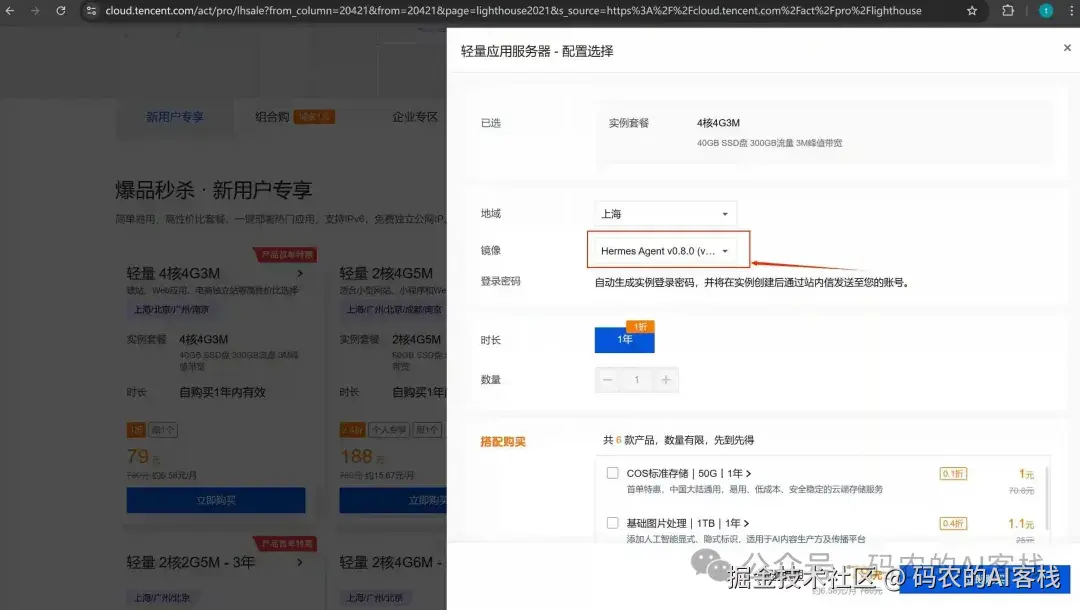Click the 轻量 2核4G6M card title
The height and width of the screenshot is (610, 1080).
coord(389,562)
